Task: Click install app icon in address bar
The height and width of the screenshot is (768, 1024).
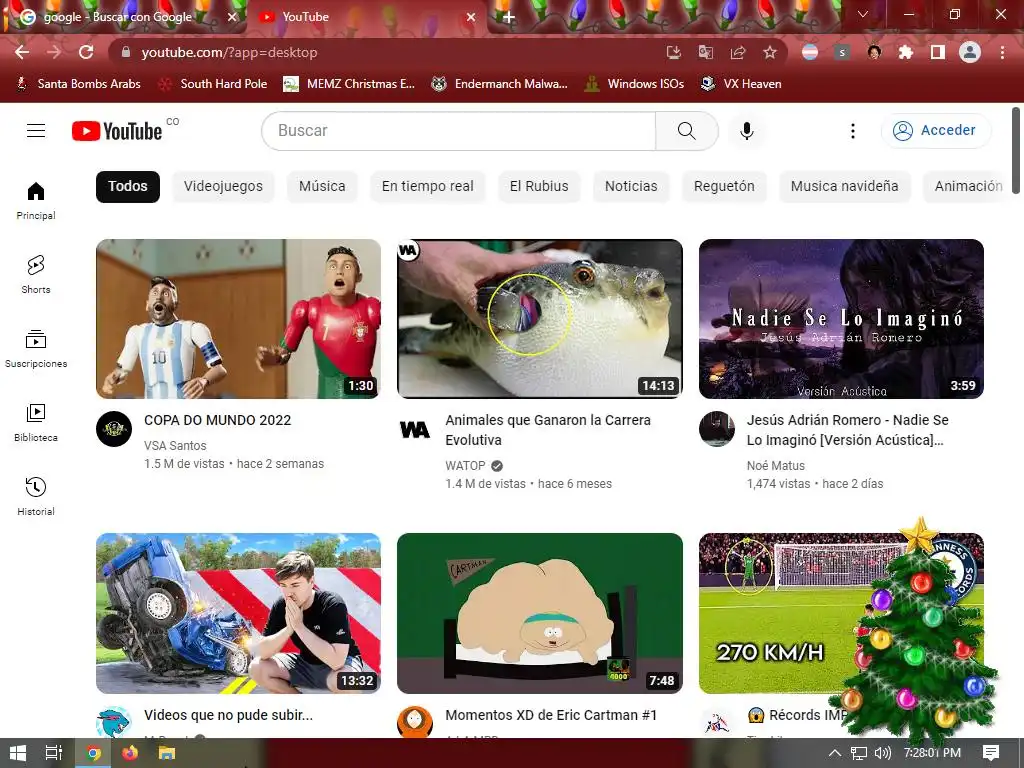Action: [x=674, y=52]
